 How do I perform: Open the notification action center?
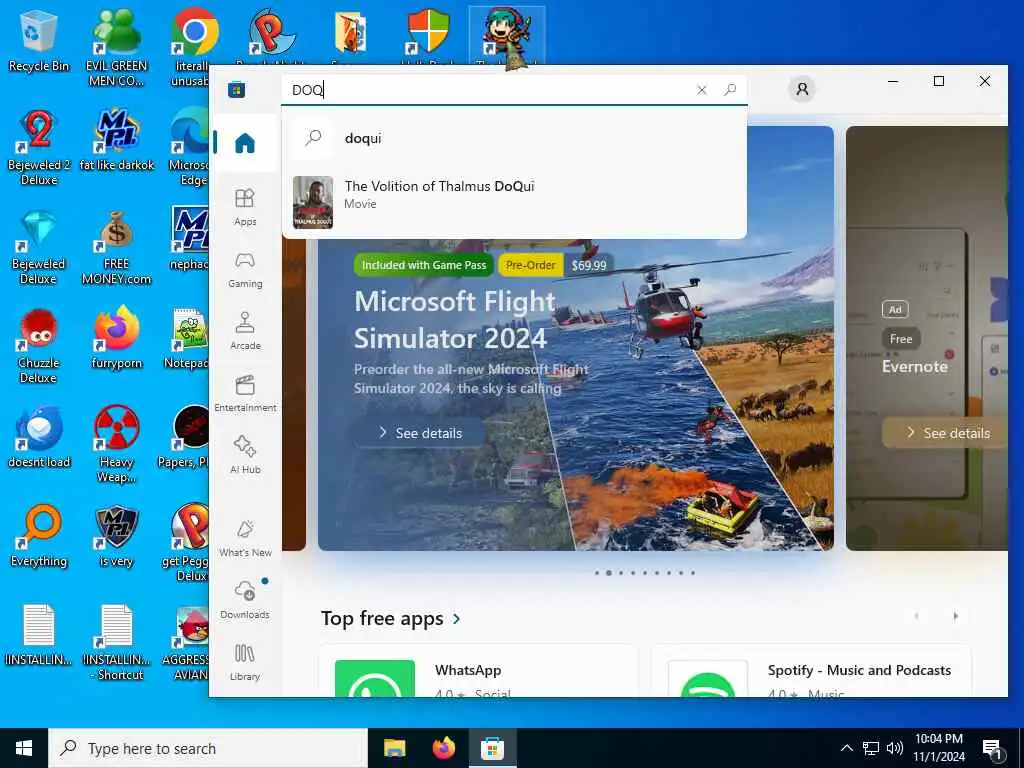click(993, 750)
